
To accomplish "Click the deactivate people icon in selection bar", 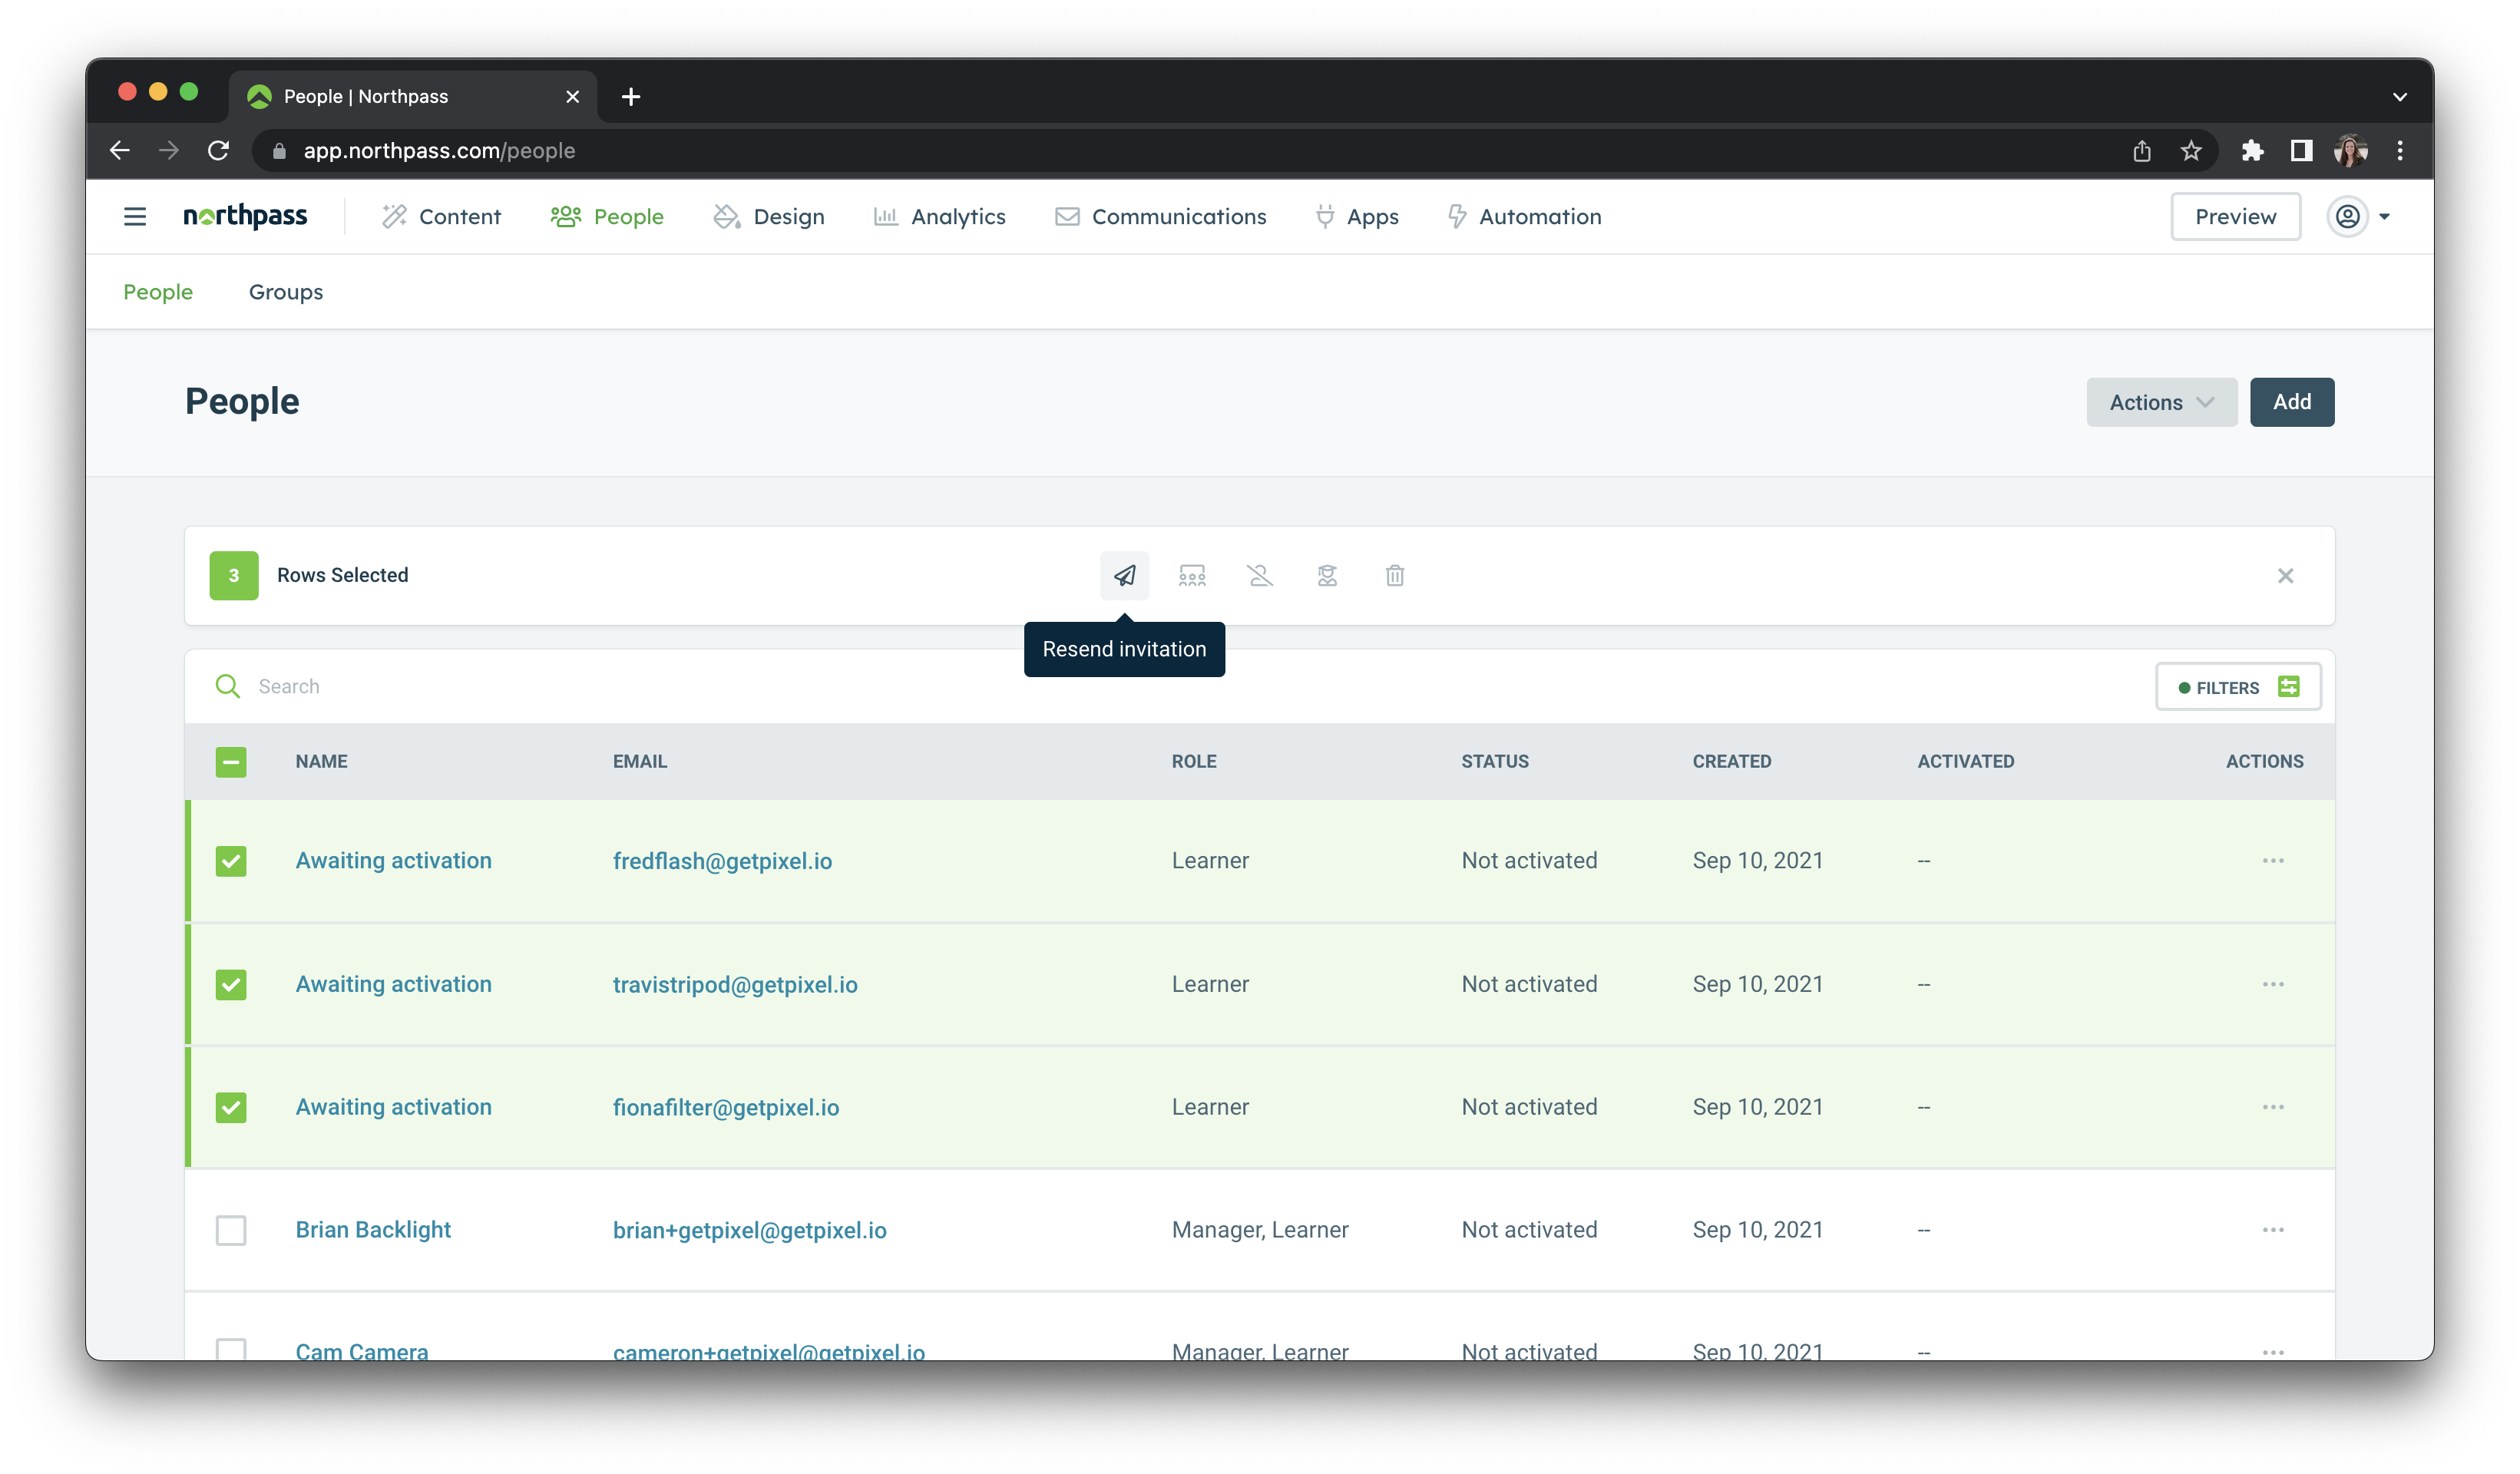I will click(x=1259, y=575).
